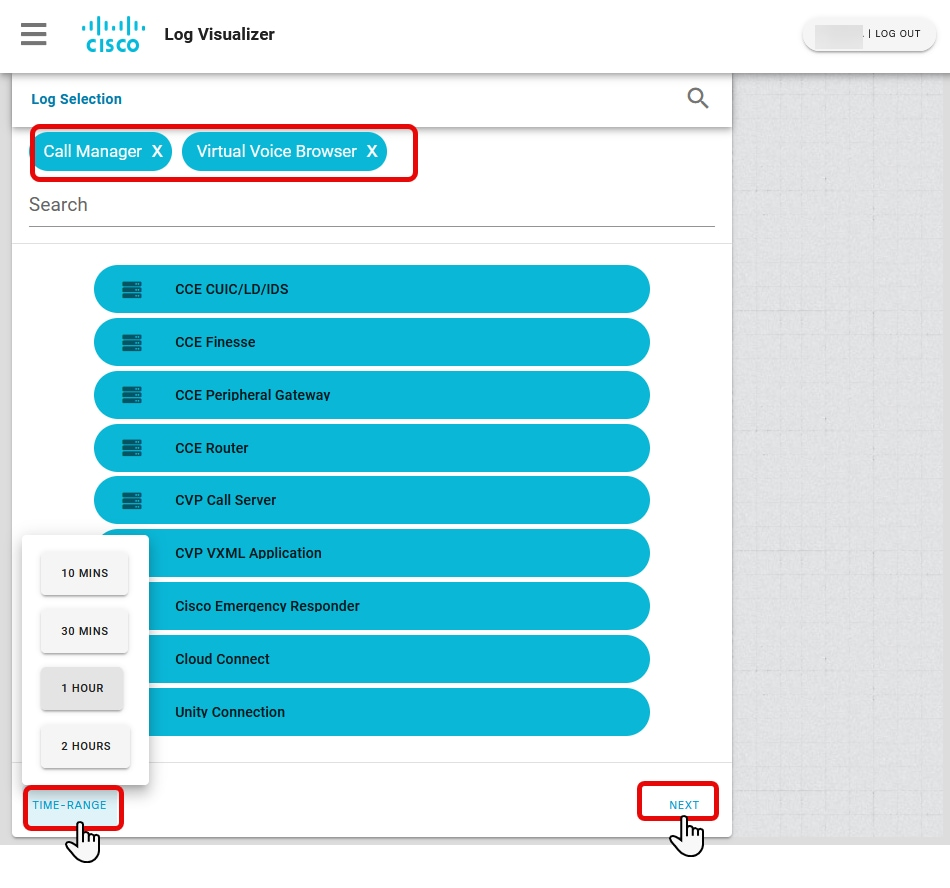
Task: Open the hamburger navigation menu
Action: click(33, 34)
